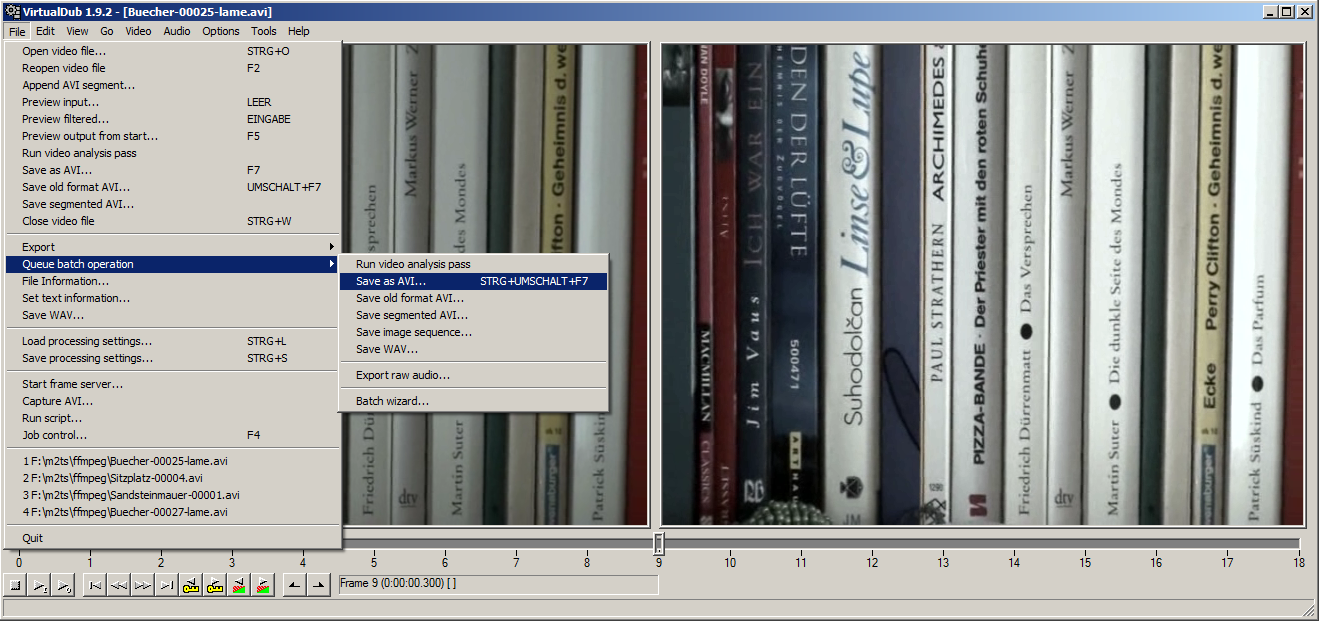Jump to the end of the video
This screenshot has width=1319, height=621.
coord(166,585)
